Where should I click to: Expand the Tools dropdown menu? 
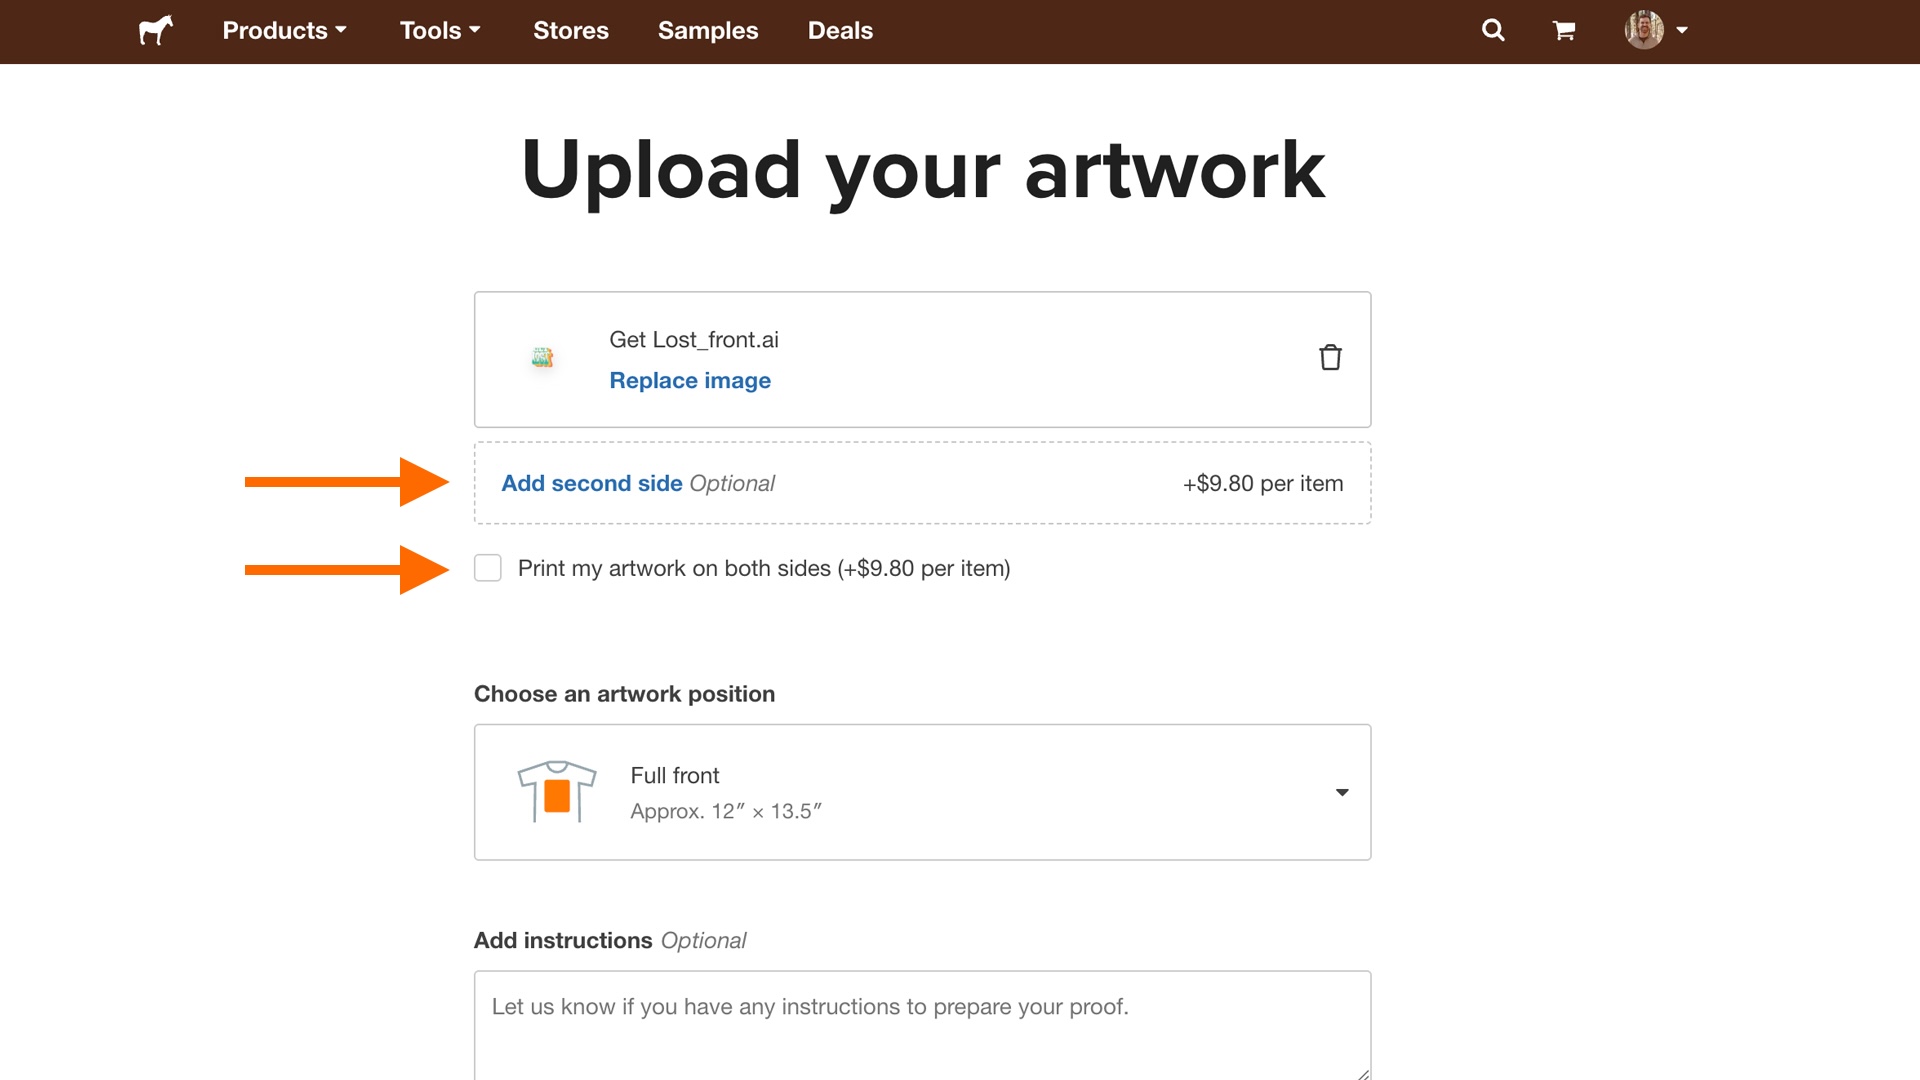tap(440, 31)
